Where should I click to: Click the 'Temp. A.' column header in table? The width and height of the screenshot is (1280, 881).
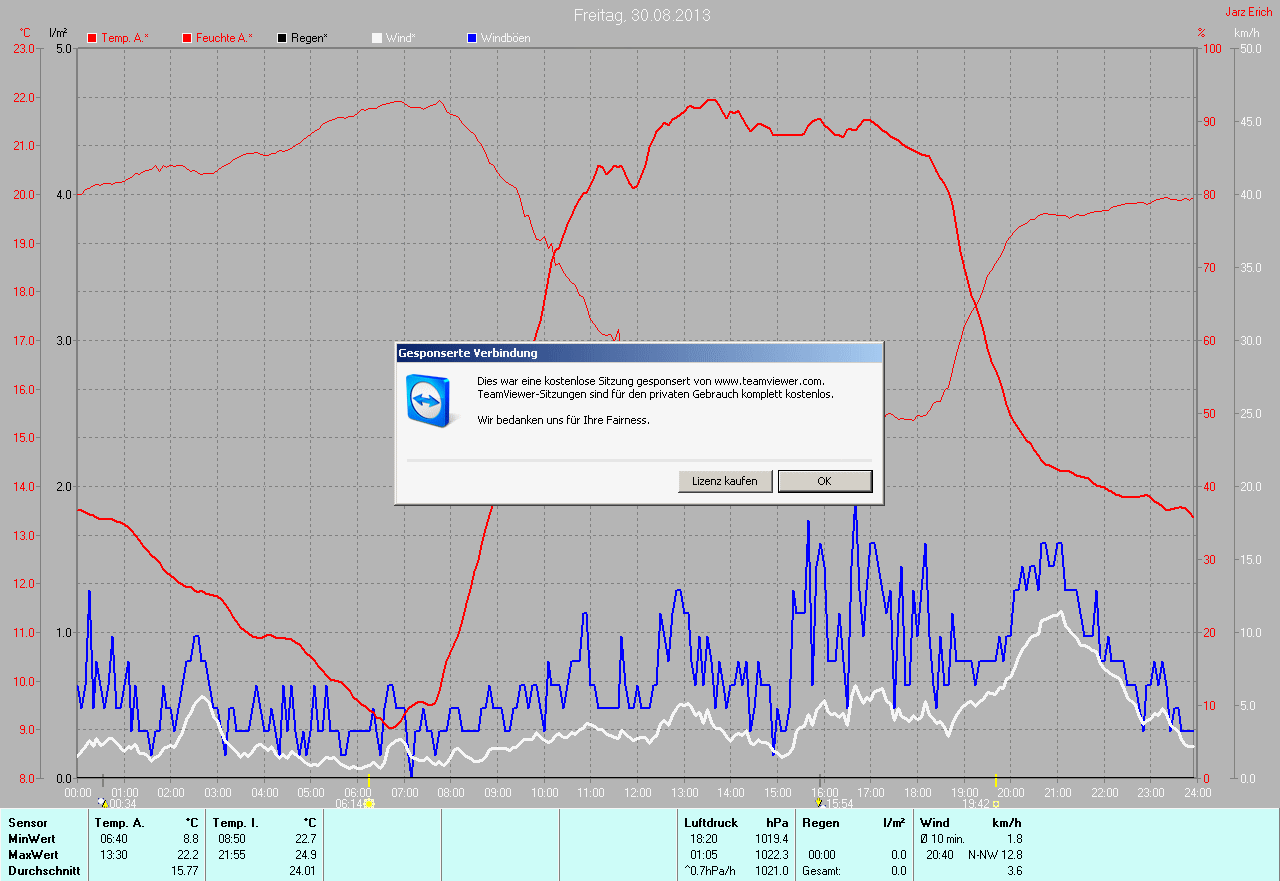point(120,823)
